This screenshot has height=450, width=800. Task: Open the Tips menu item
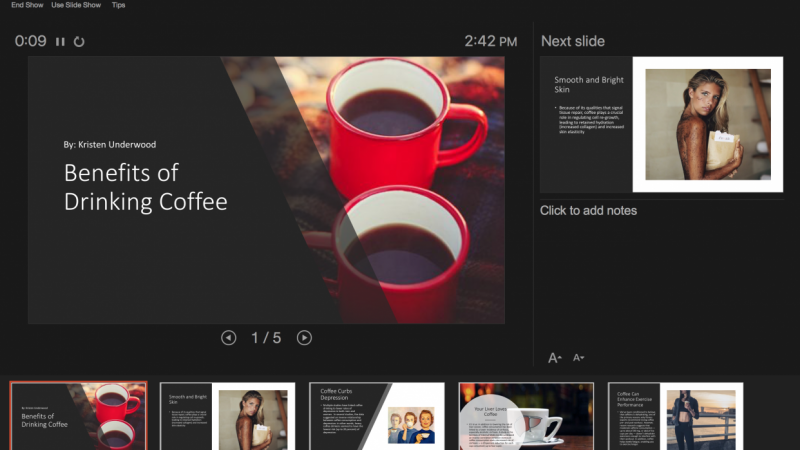118,5
